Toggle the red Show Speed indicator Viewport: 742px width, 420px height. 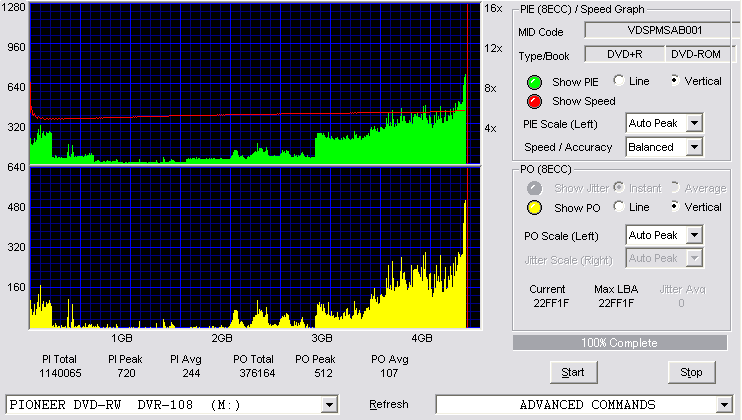[x=534, y=101]
